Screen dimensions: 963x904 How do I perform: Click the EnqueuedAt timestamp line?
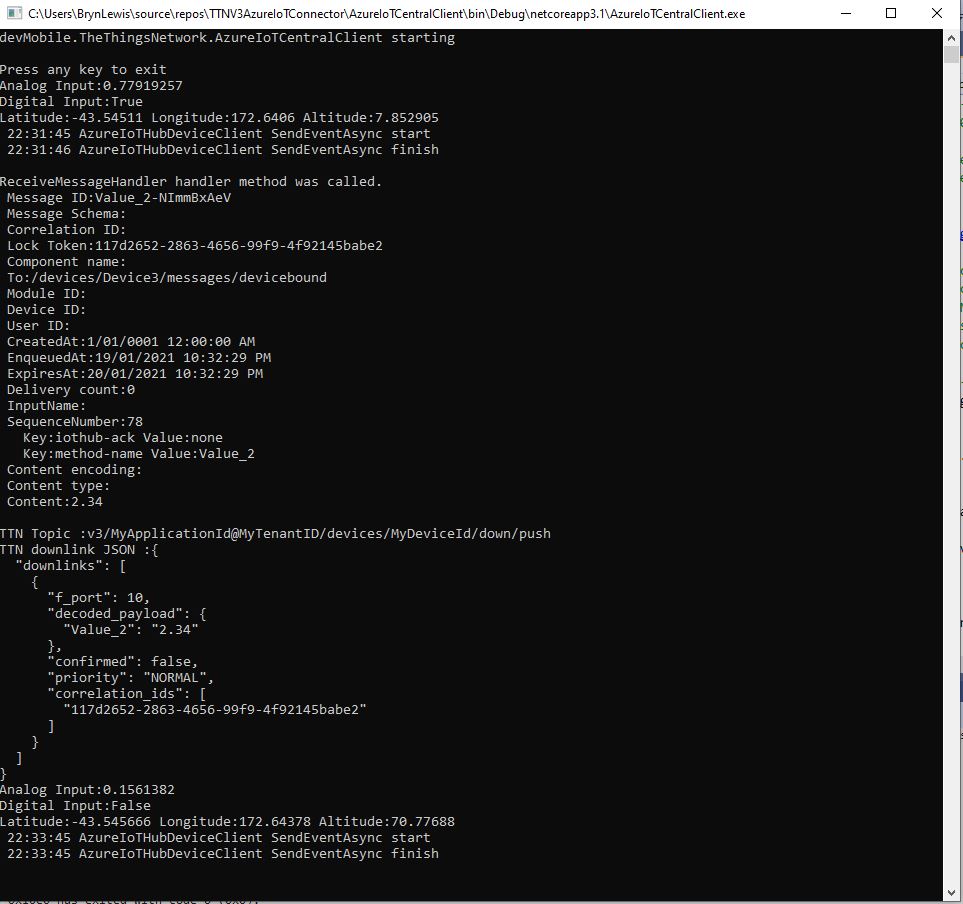coord(138,358)
